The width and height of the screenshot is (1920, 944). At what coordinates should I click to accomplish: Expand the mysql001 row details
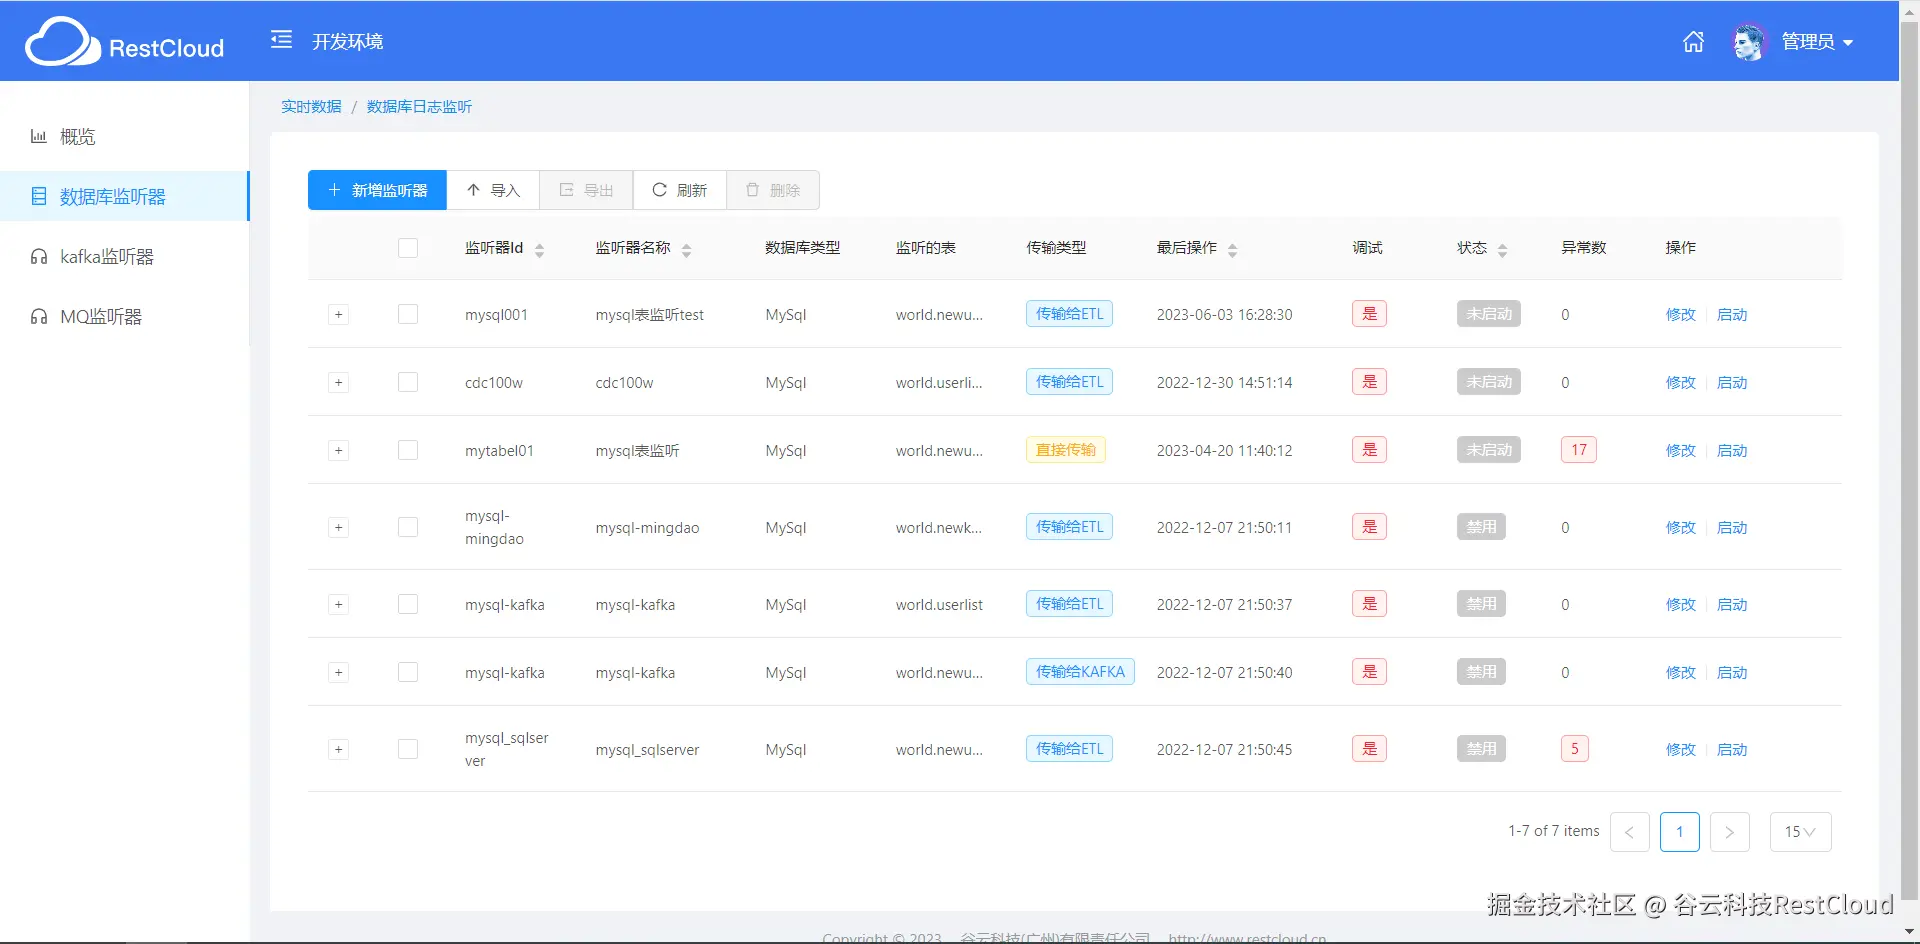[x=339, y=315]
